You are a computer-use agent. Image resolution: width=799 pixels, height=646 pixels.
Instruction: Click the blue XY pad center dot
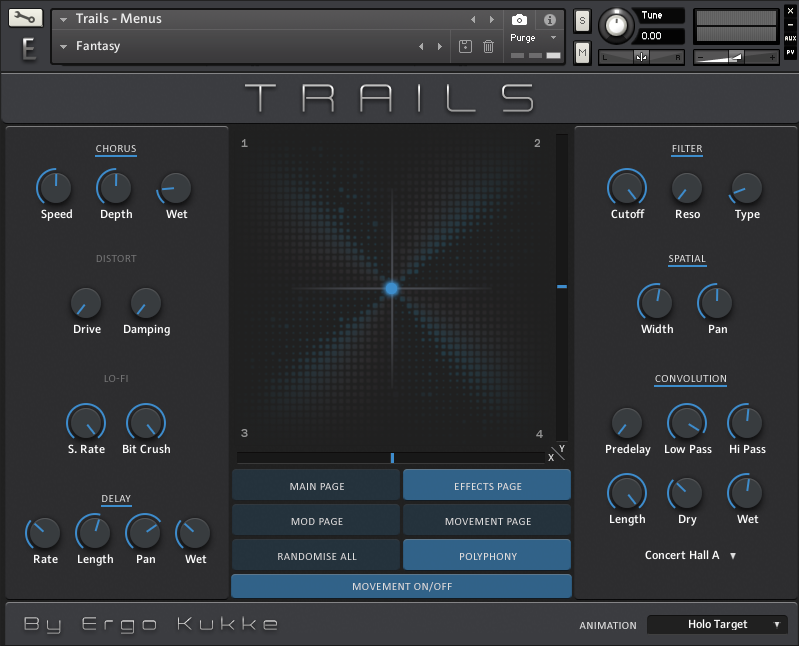391,288
